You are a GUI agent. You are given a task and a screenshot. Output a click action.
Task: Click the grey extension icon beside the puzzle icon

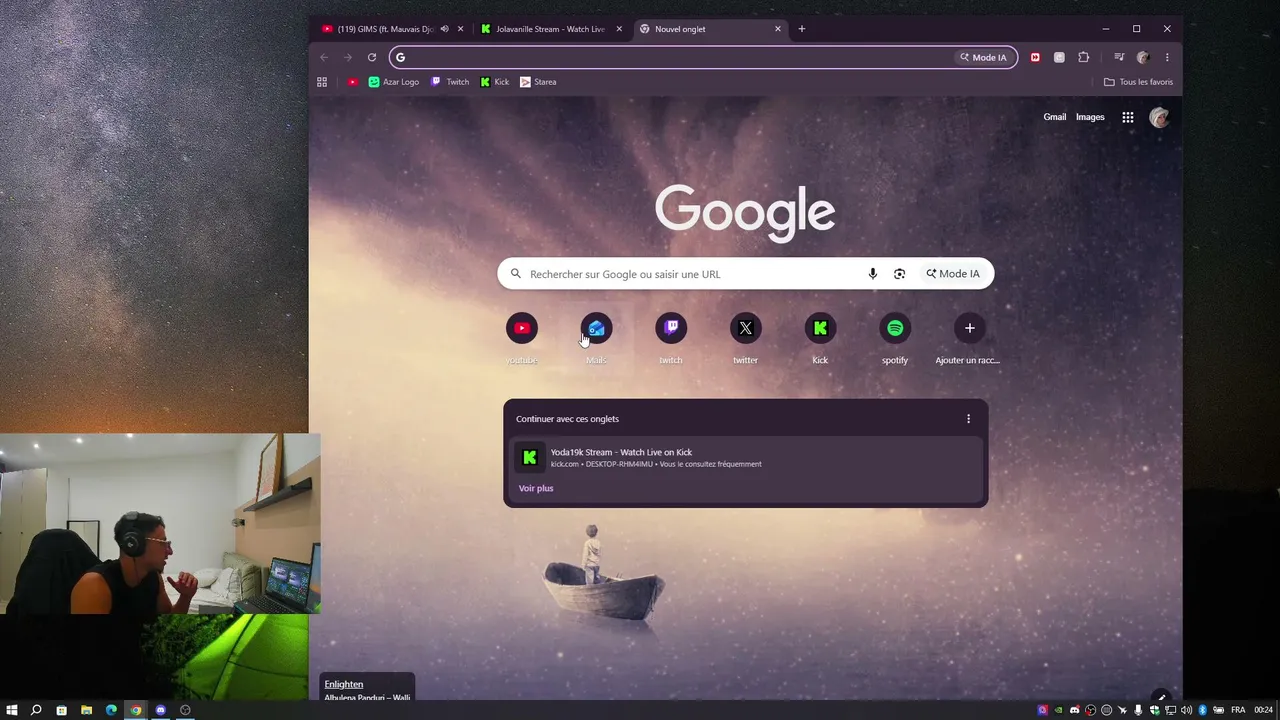(x=1059, y=57)
